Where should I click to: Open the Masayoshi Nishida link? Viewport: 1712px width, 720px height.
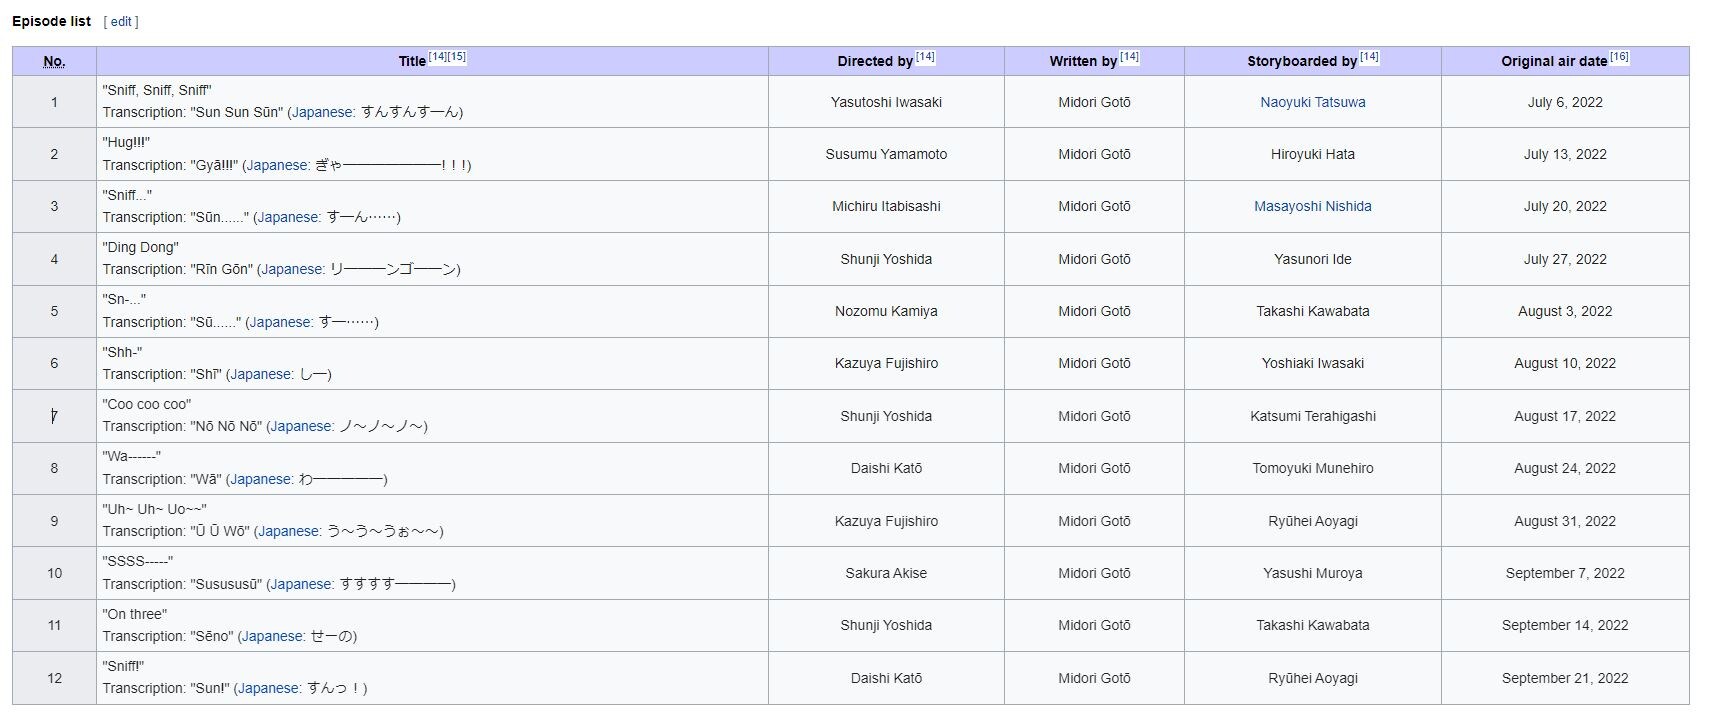1312,206
